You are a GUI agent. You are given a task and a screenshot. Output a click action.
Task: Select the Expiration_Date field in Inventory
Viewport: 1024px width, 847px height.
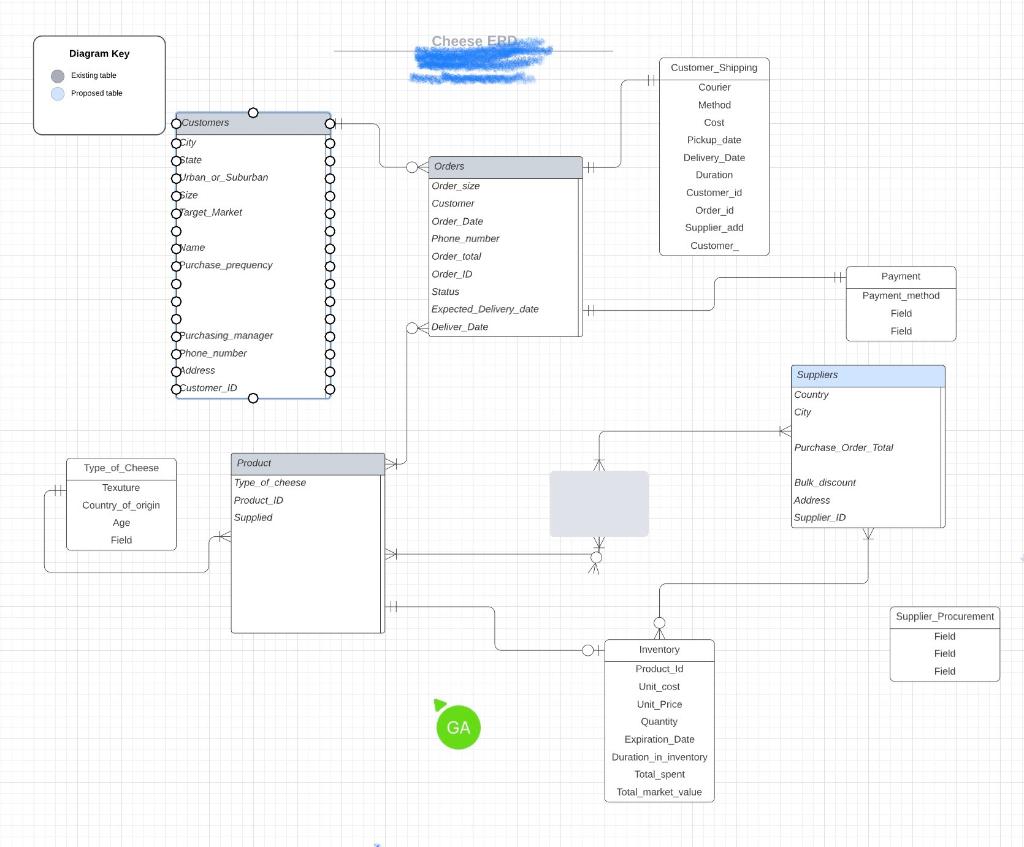click(659, 739)
